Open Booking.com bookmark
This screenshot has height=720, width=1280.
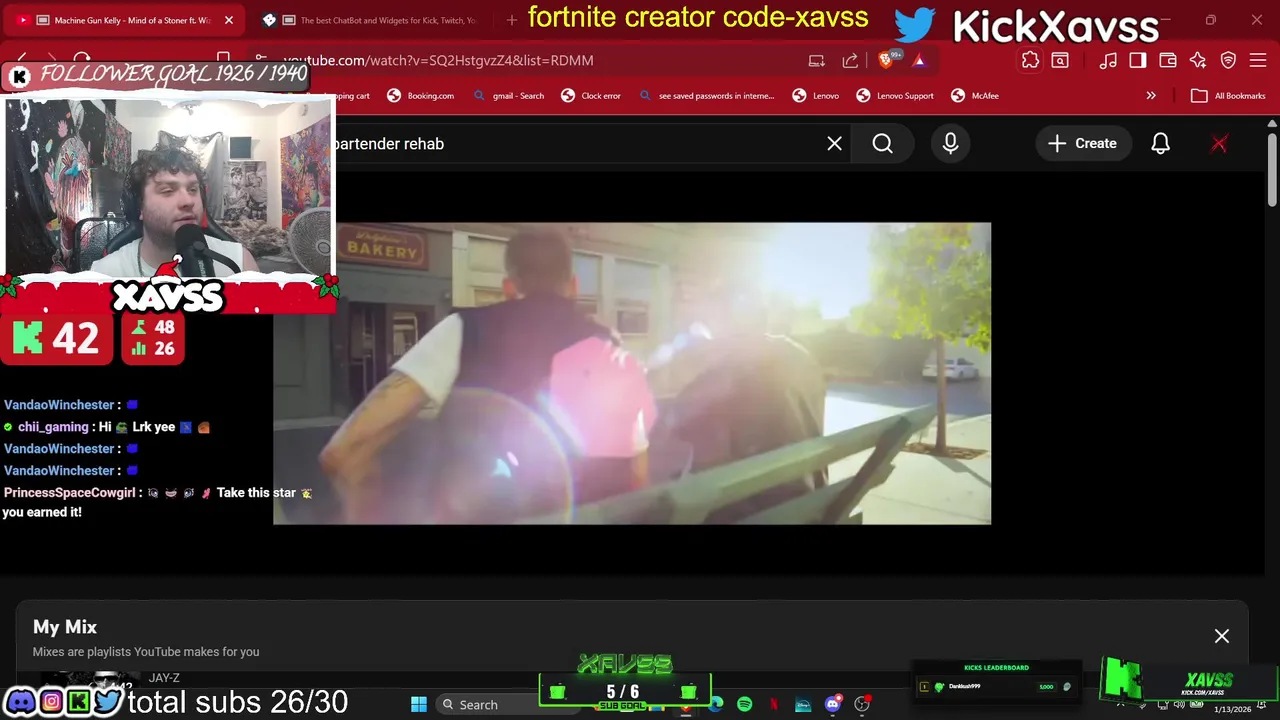tap(421, 96)
